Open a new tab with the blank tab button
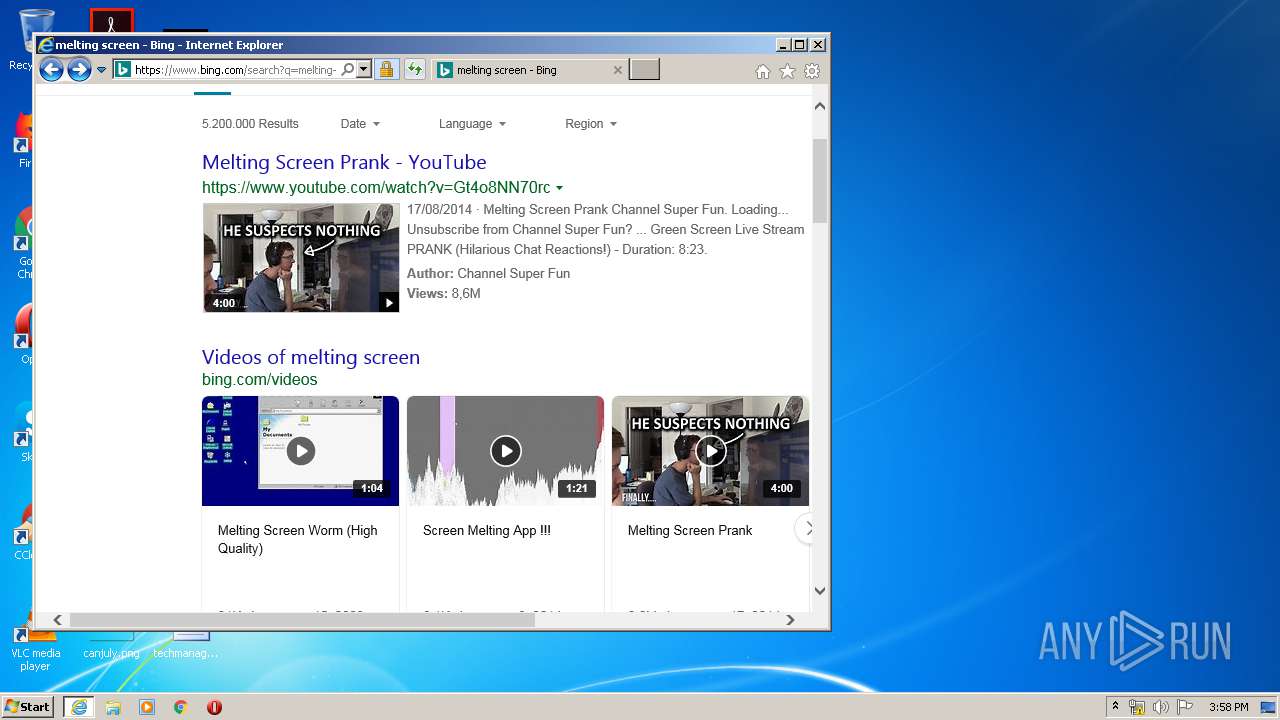 [644, 70]
